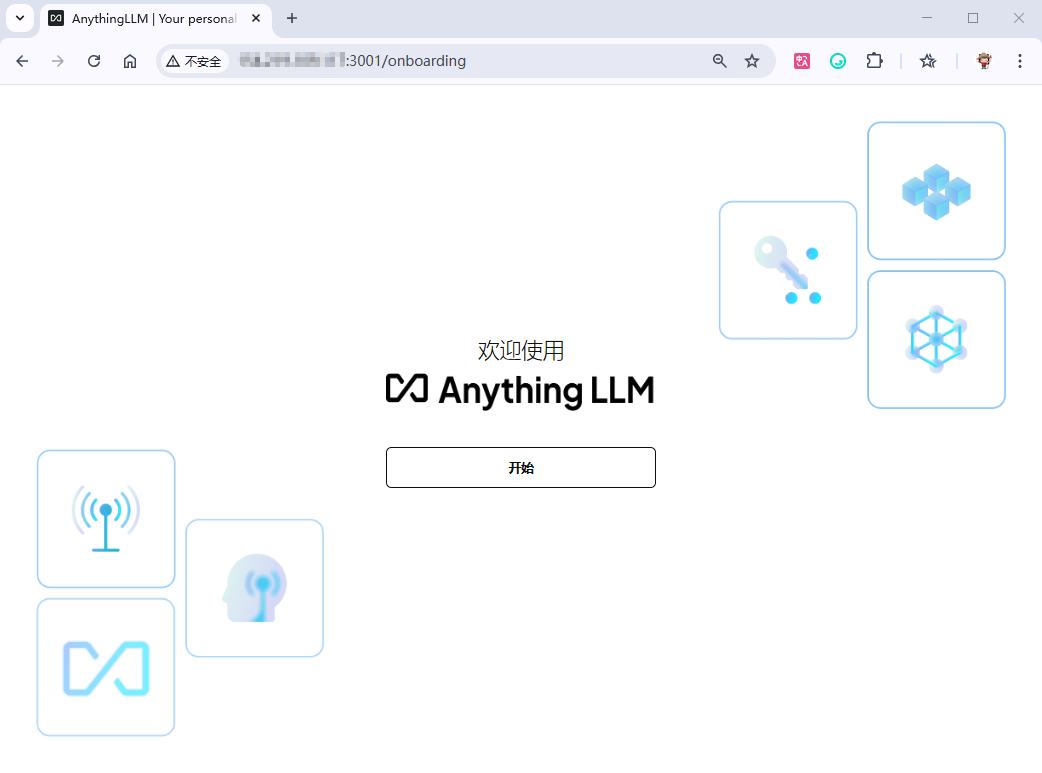The height and width of the screenshot is (773, 1042).
Task: Open the Extensions puzzle menu
Action: (x=874, y=61)
